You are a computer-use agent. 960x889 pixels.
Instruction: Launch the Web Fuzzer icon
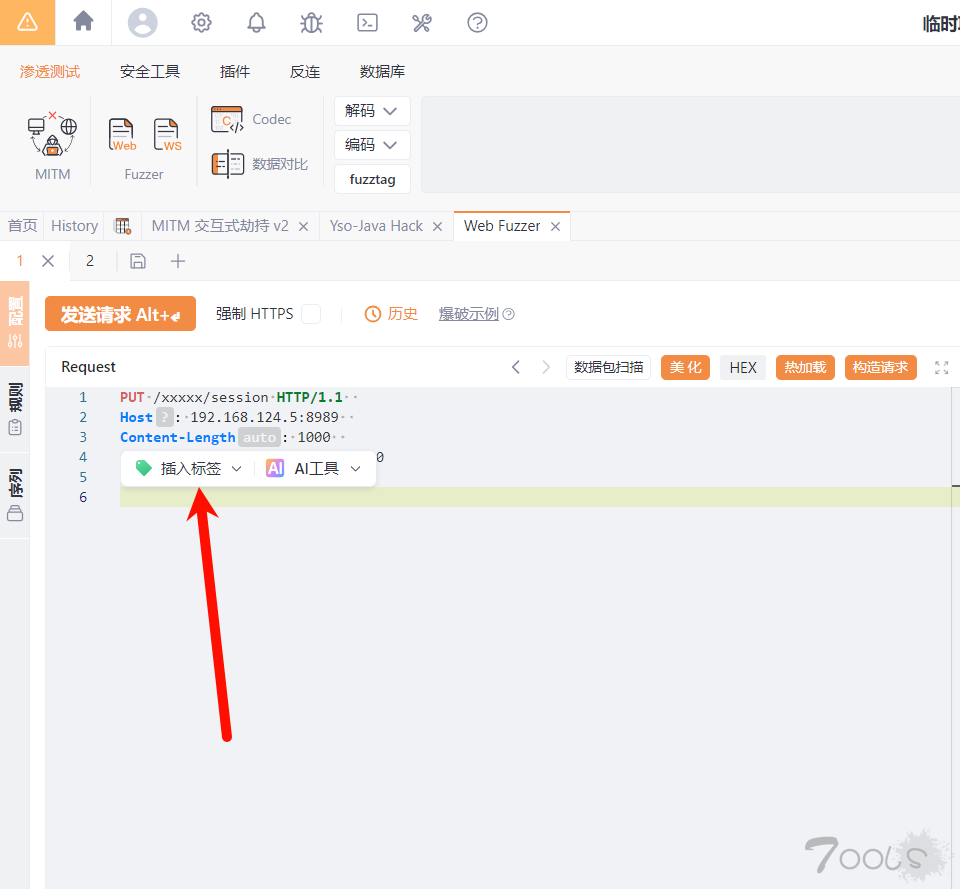[x=122, y=135]
